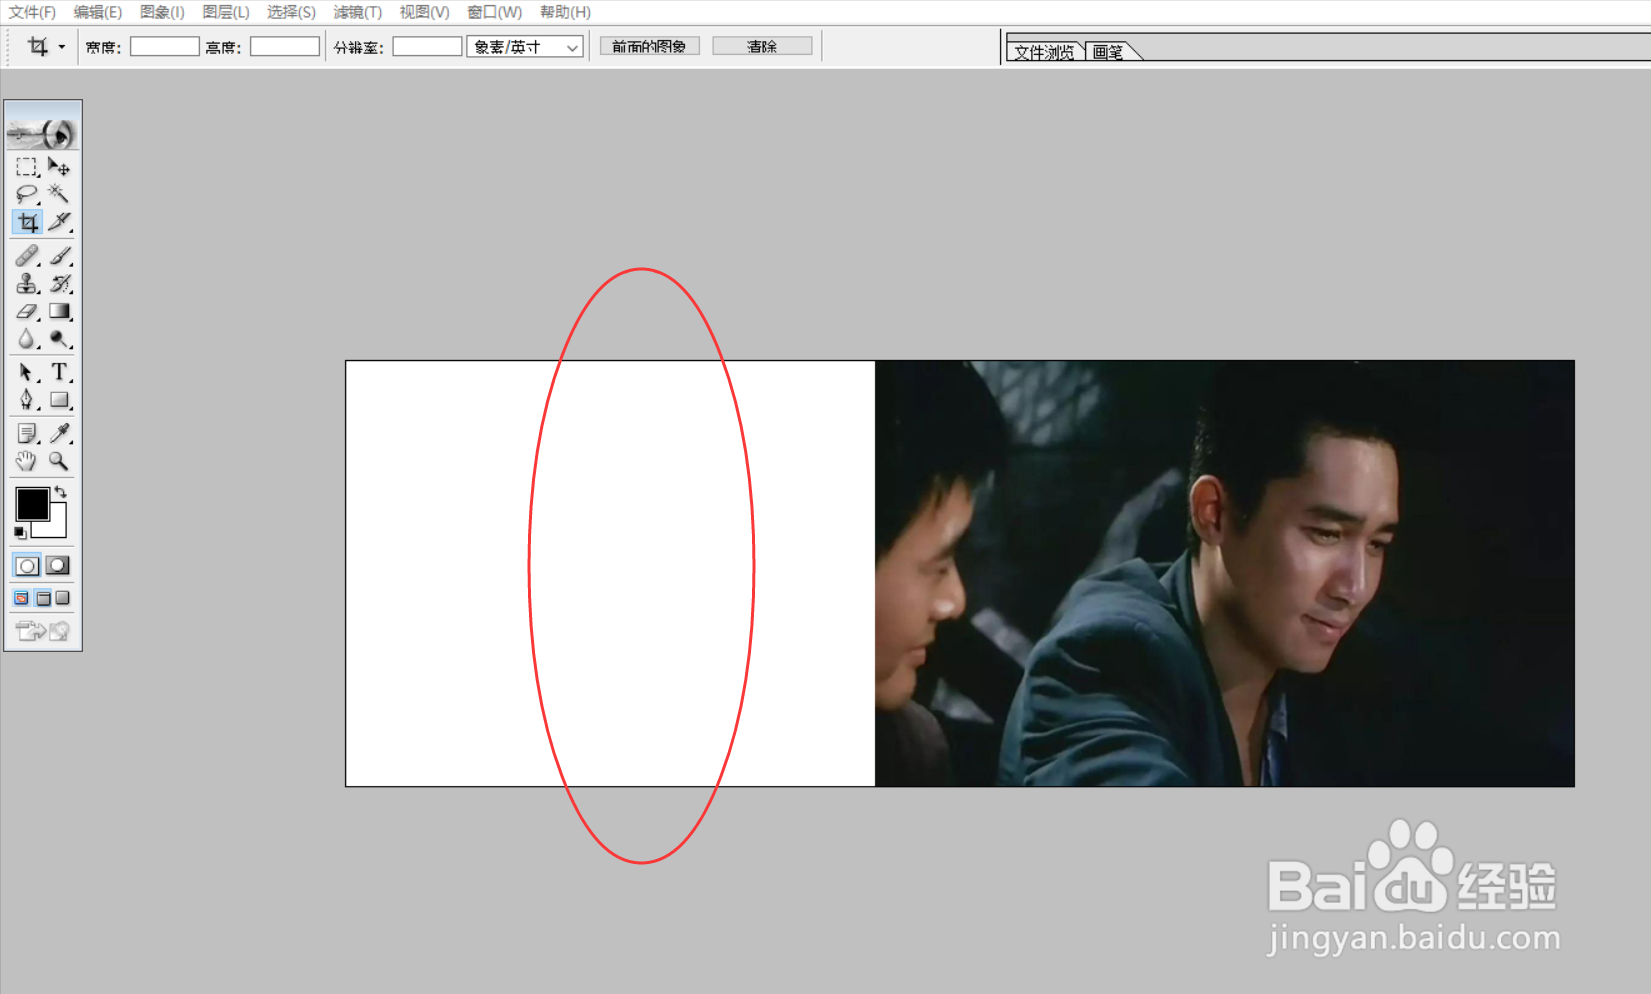Select the Clone Stamp tool
This screenshot has height=994, width=1651.
(x=27, y=284)
